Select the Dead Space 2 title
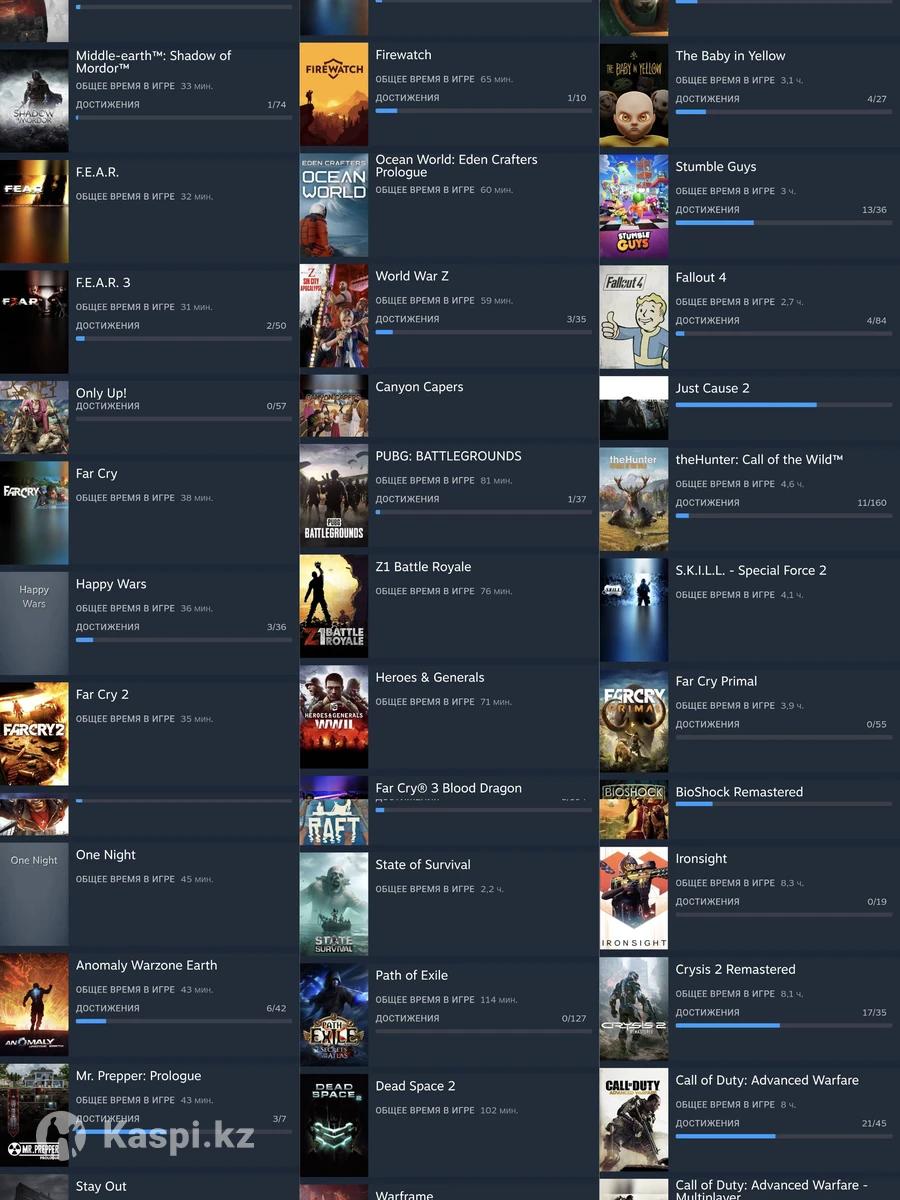Screen dimensions: 900x1200 (415, 1086)
